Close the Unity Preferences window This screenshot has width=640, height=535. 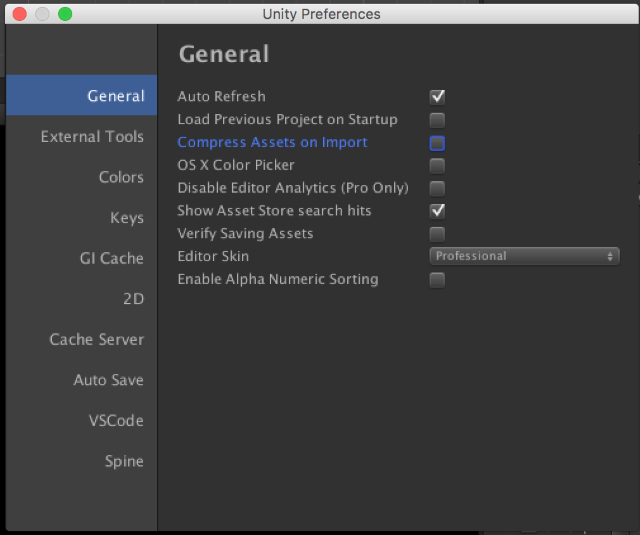pyautogui.click(x=20, y=14)
